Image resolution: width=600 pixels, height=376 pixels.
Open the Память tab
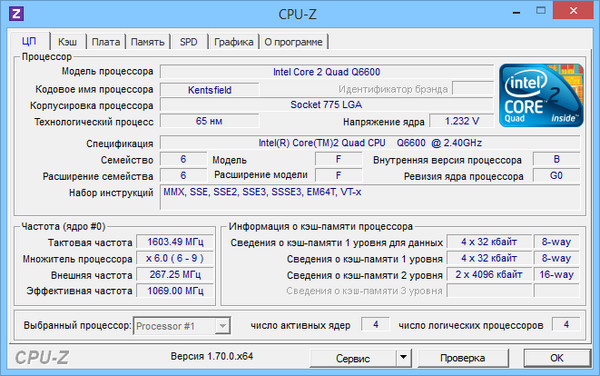148,42
